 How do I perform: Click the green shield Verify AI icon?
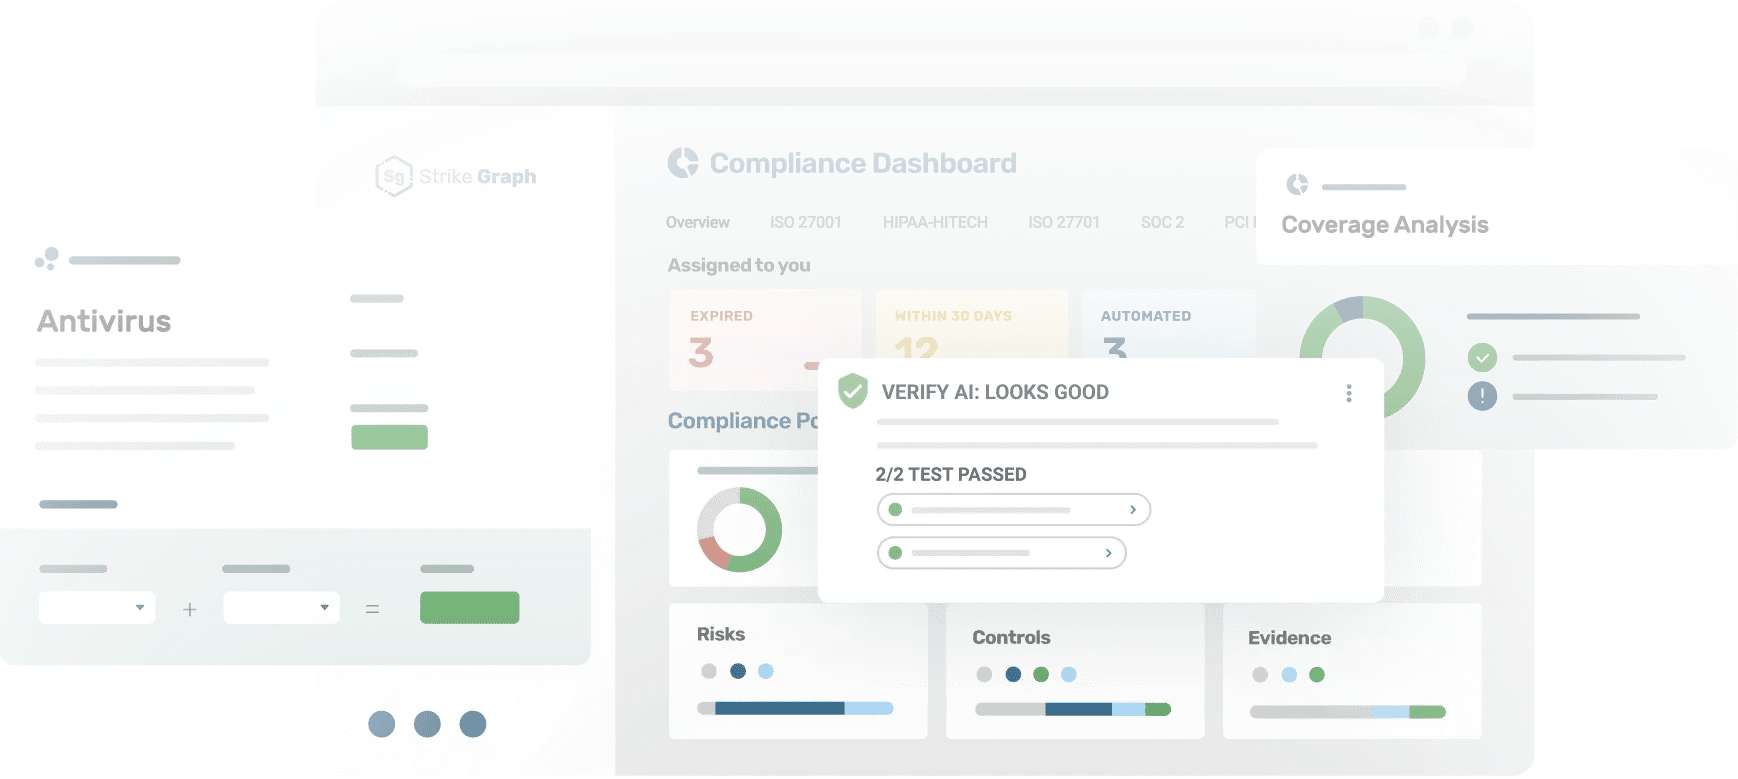(852, 391)
